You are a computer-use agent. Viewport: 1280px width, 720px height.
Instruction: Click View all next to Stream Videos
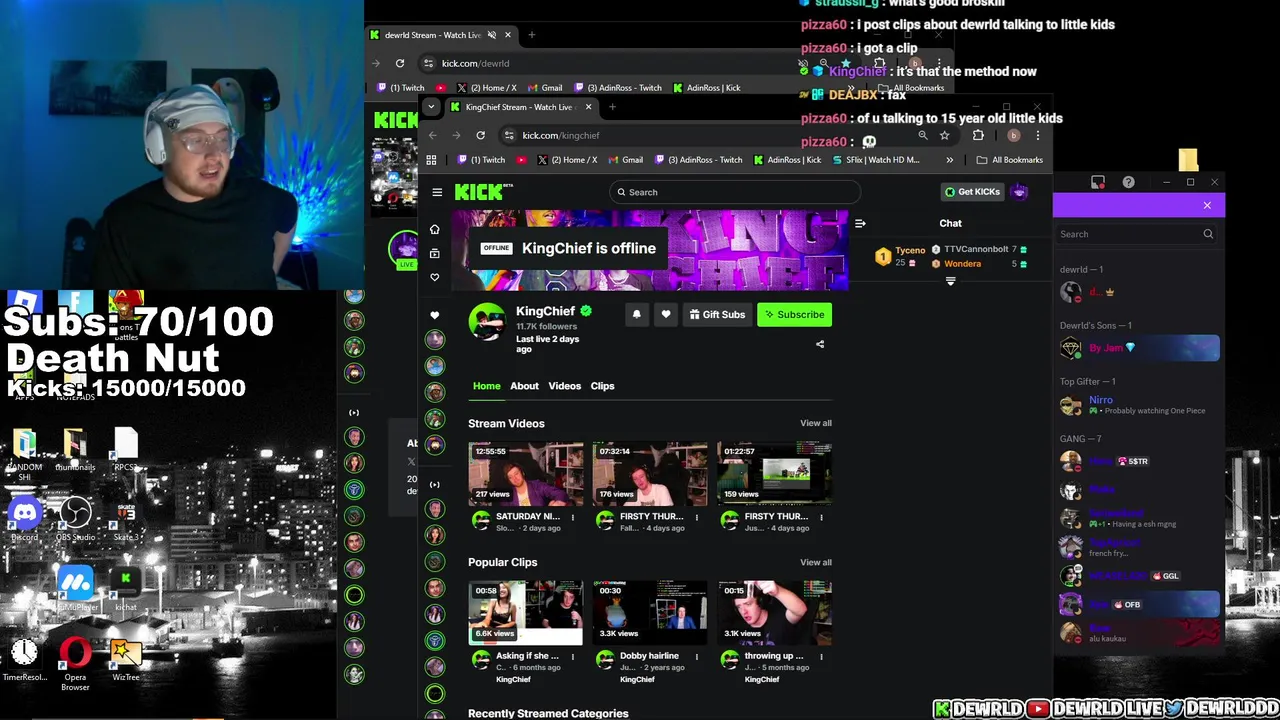click(x=815, y=423)
